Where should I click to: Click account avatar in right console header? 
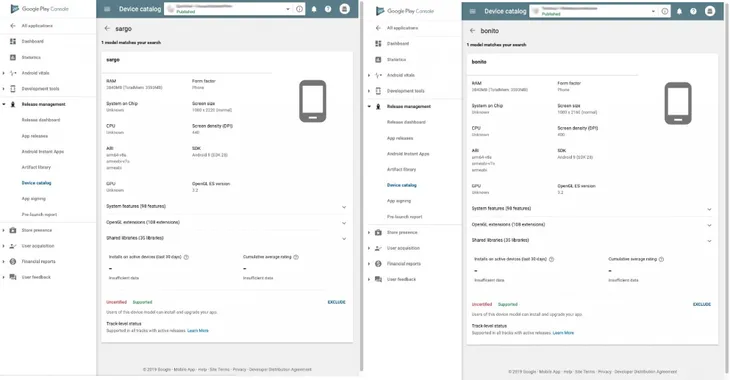pyautogui.click(x=710, y=11)
